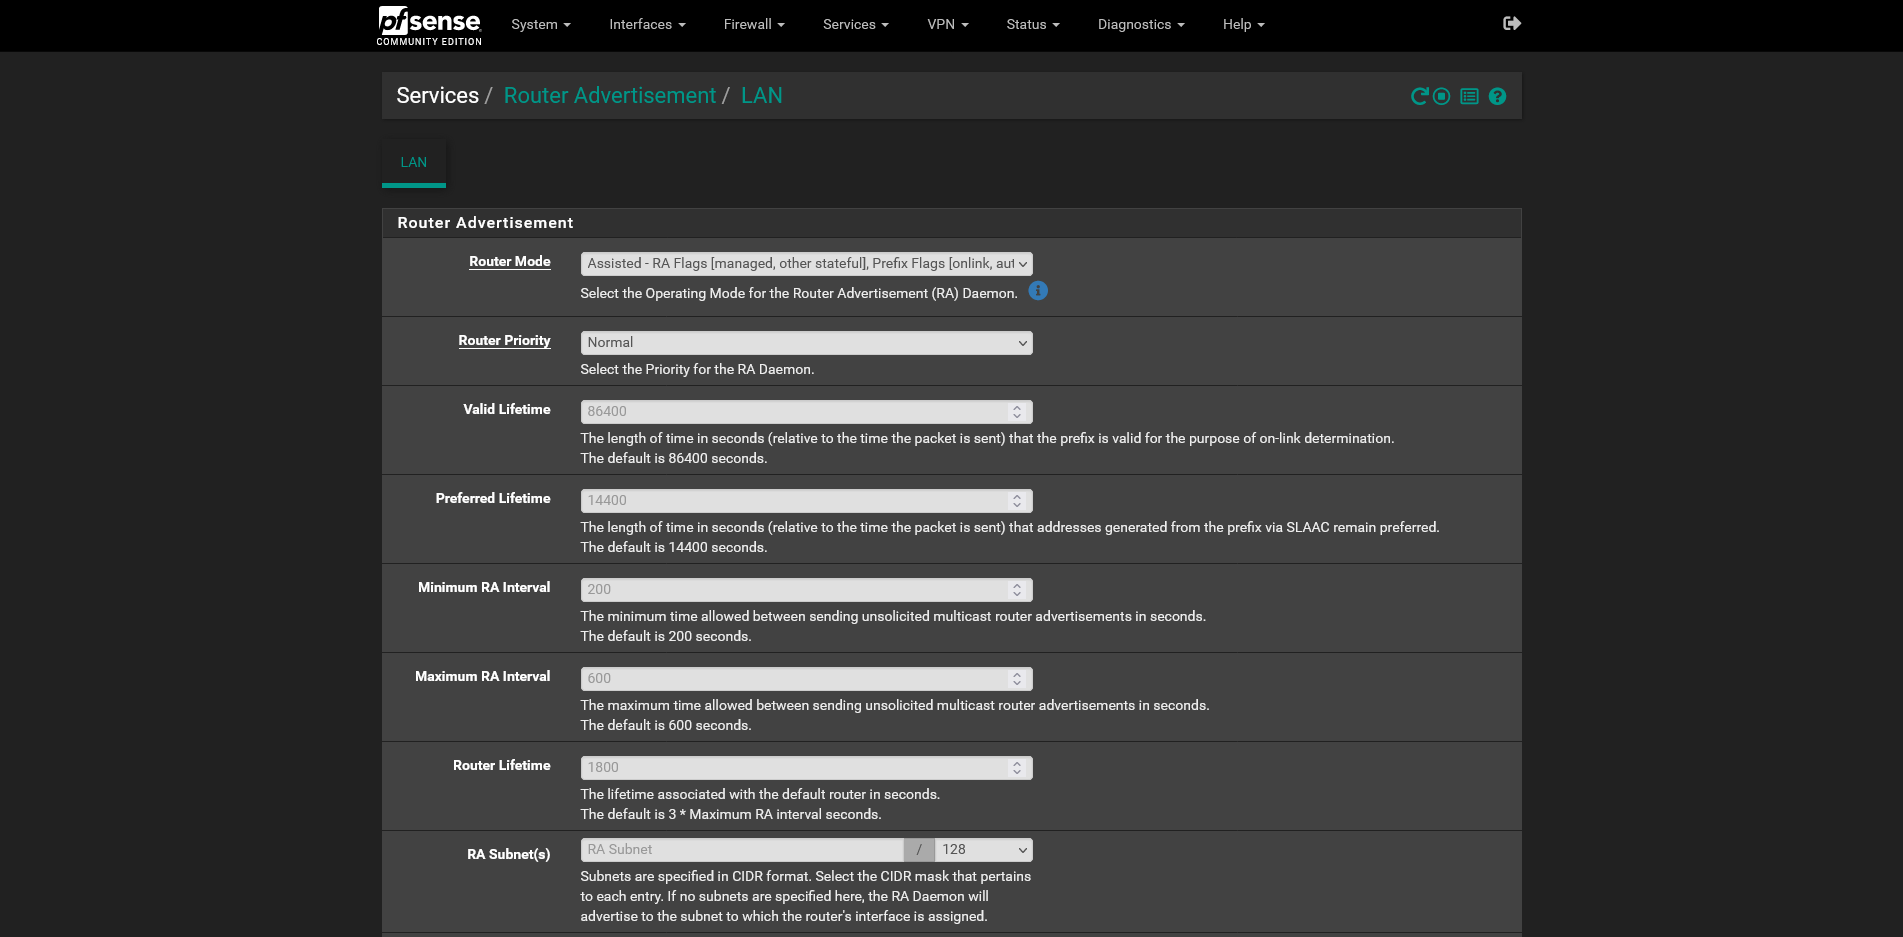
Task: Open the page help icon
Action: (1497, 97)
